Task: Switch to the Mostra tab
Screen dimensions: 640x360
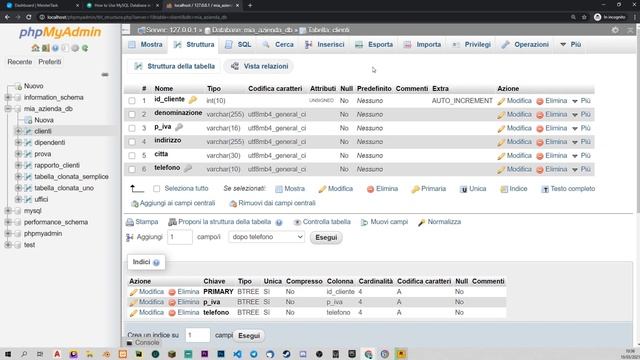Action: pos(145,44)
